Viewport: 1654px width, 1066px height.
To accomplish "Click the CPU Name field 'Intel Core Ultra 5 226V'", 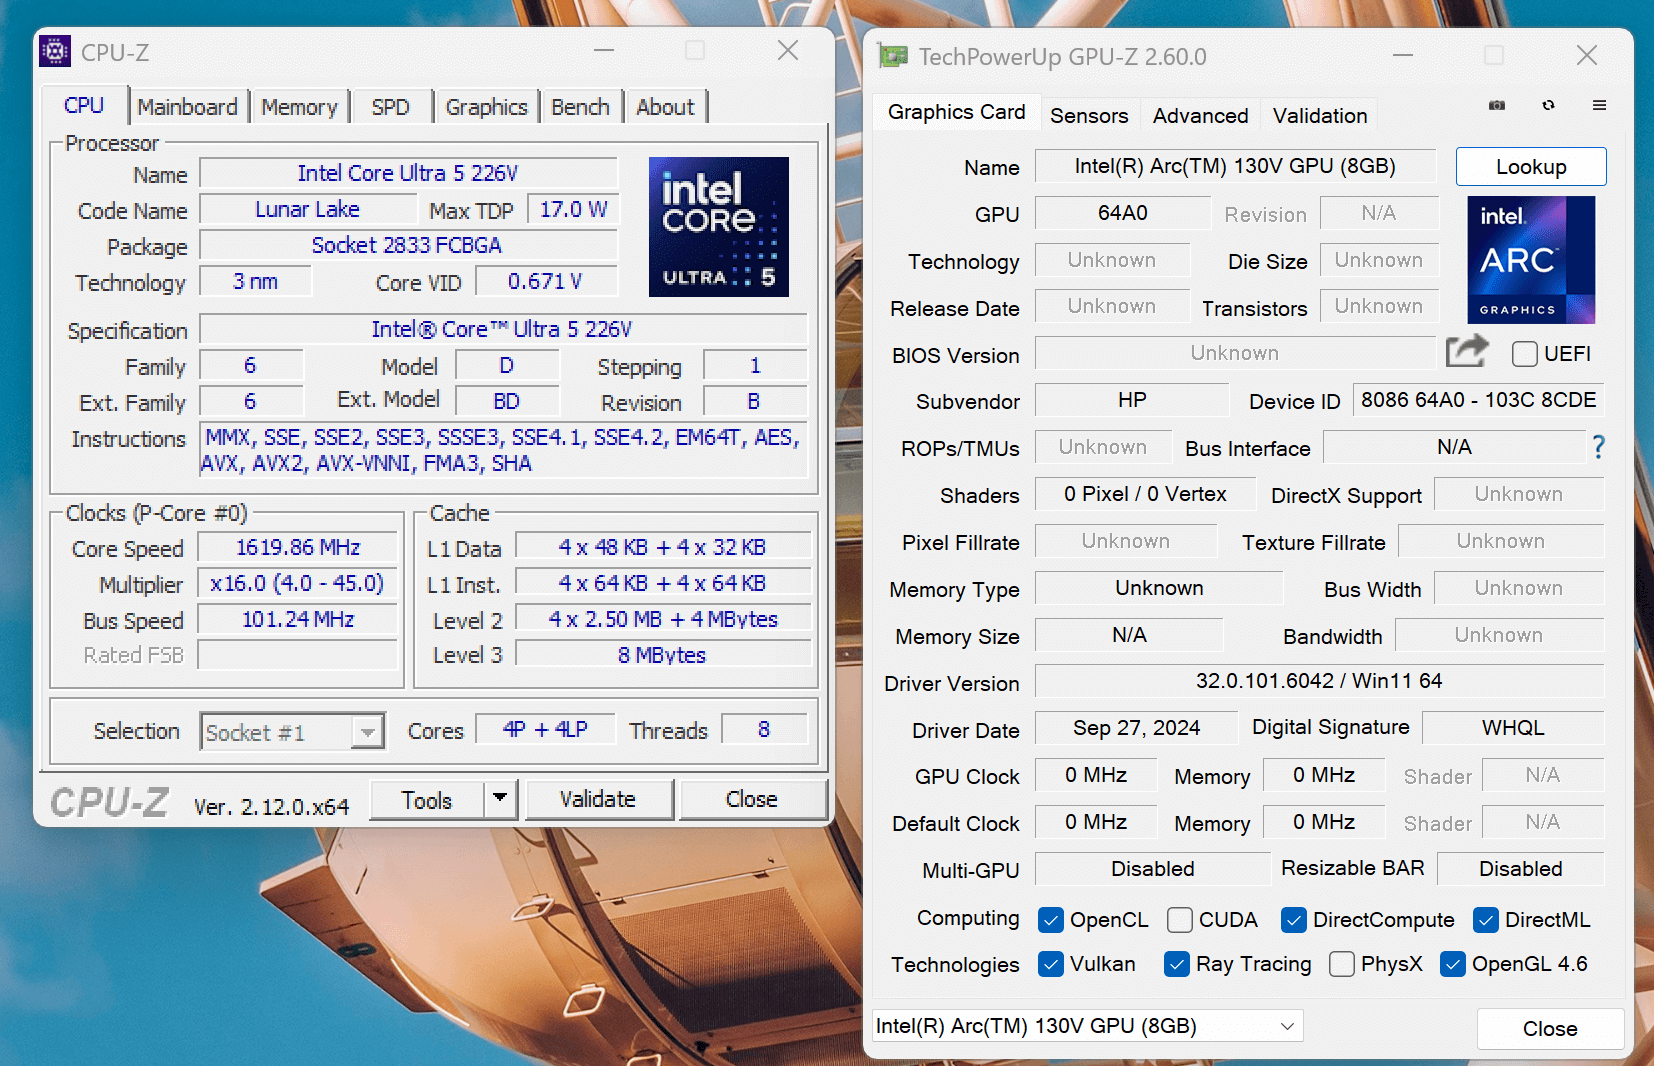I will point(408,173).
